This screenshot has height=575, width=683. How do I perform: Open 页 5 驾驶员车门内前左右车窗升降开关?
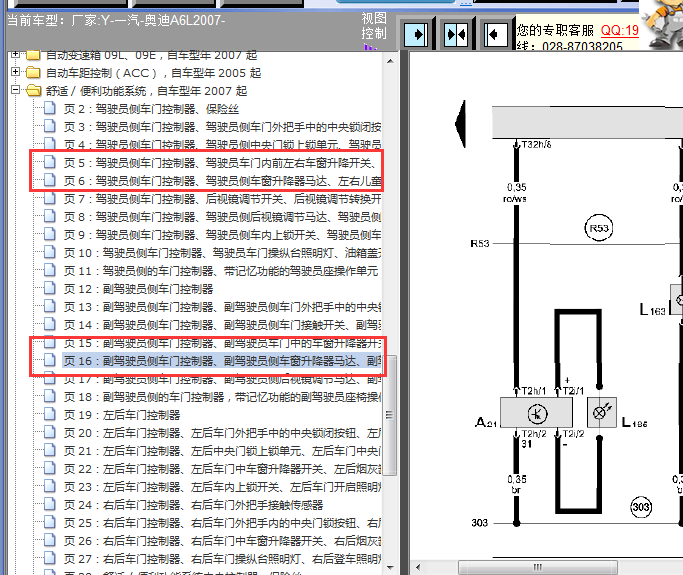222,163
